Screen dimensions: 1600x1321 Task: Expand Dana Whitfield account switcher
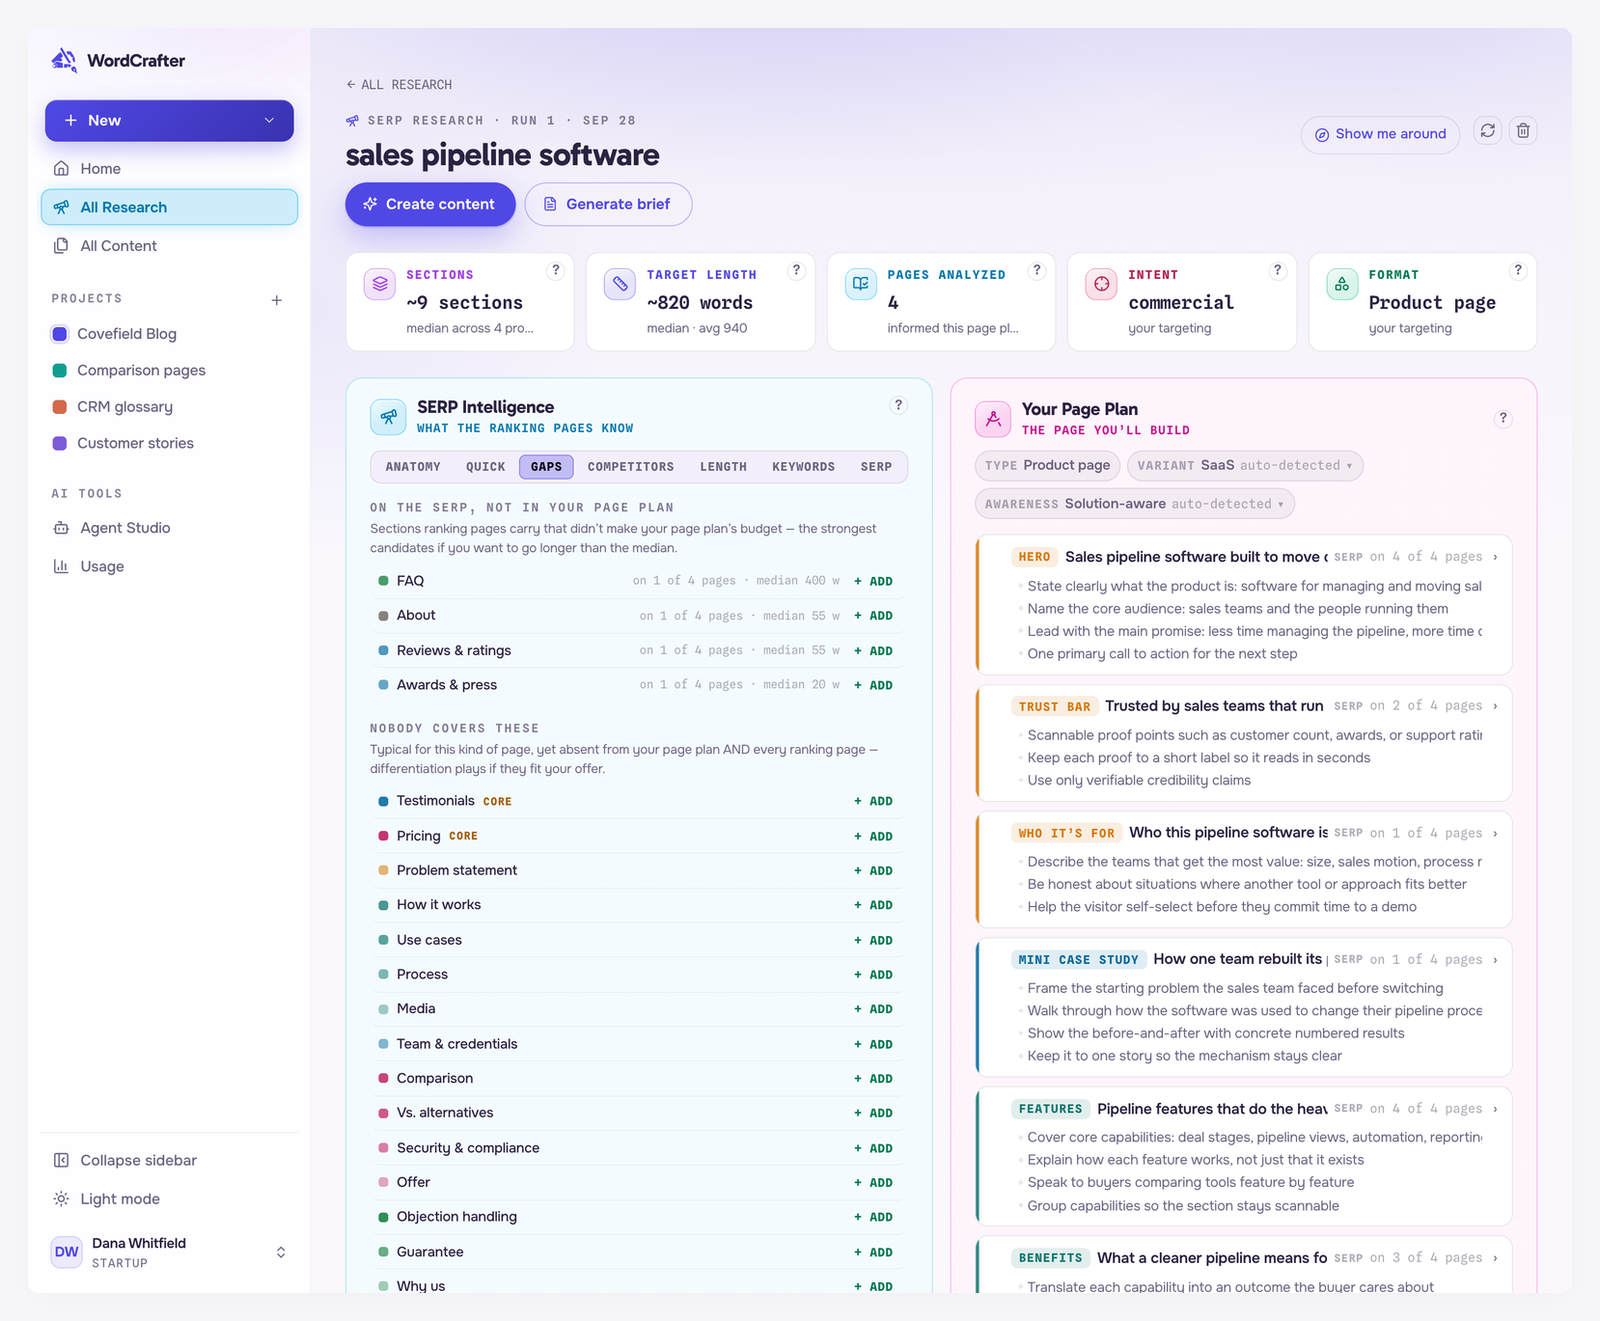(x=281, y=1252)
